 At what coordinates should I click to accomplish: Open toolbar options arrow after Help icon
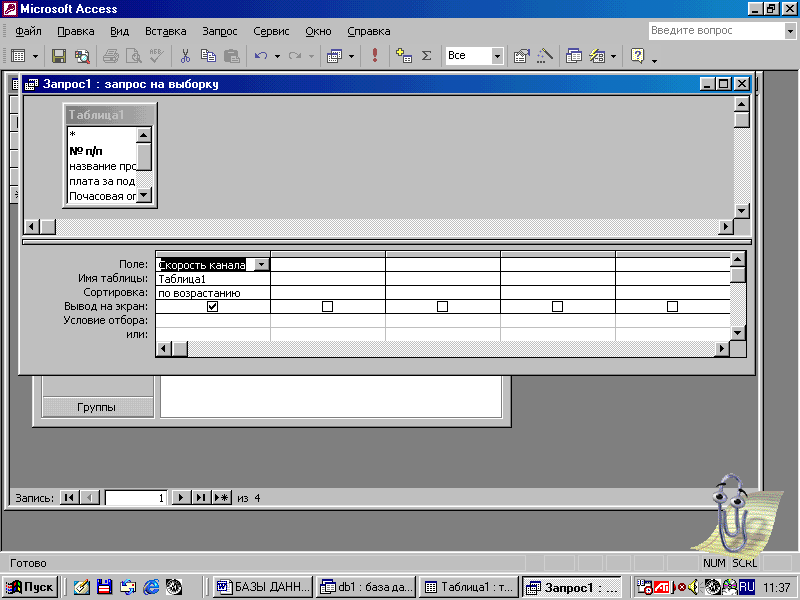(655, 60)
